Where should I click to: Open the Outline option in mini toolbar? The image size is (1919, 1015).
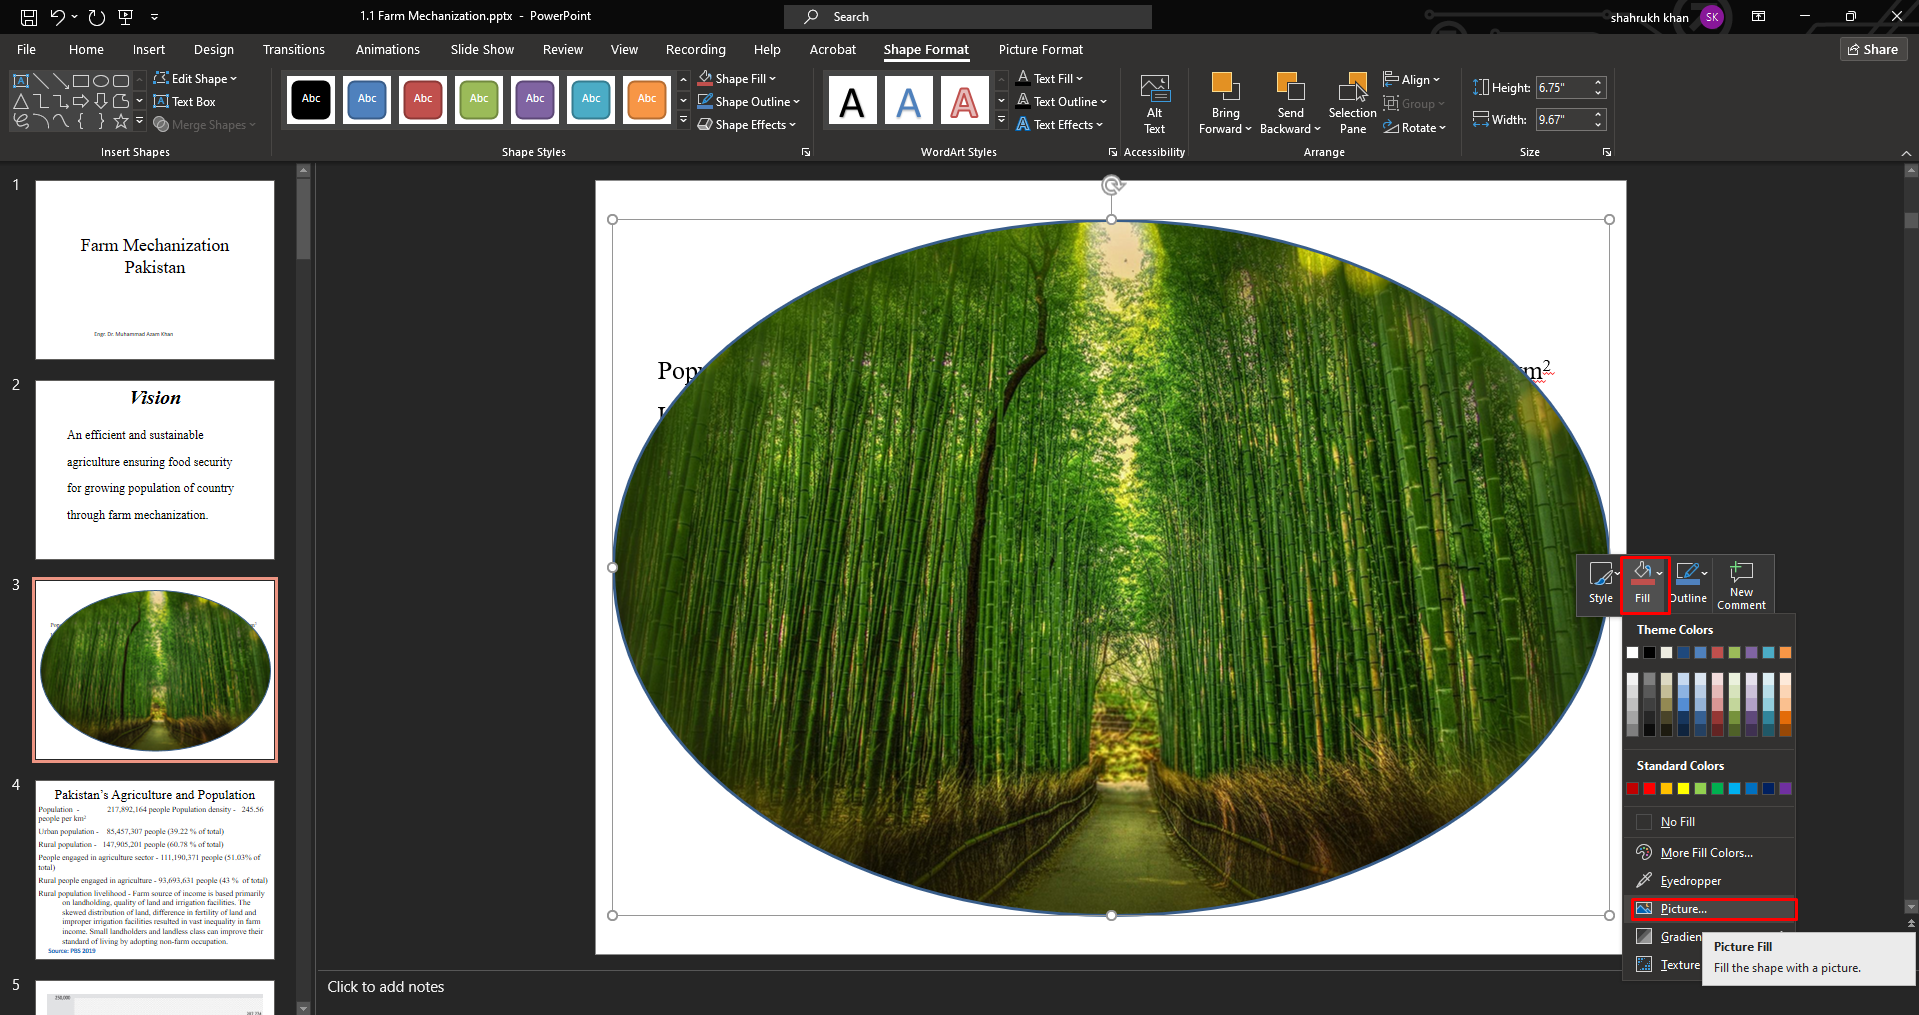[x=1688, y=585]
